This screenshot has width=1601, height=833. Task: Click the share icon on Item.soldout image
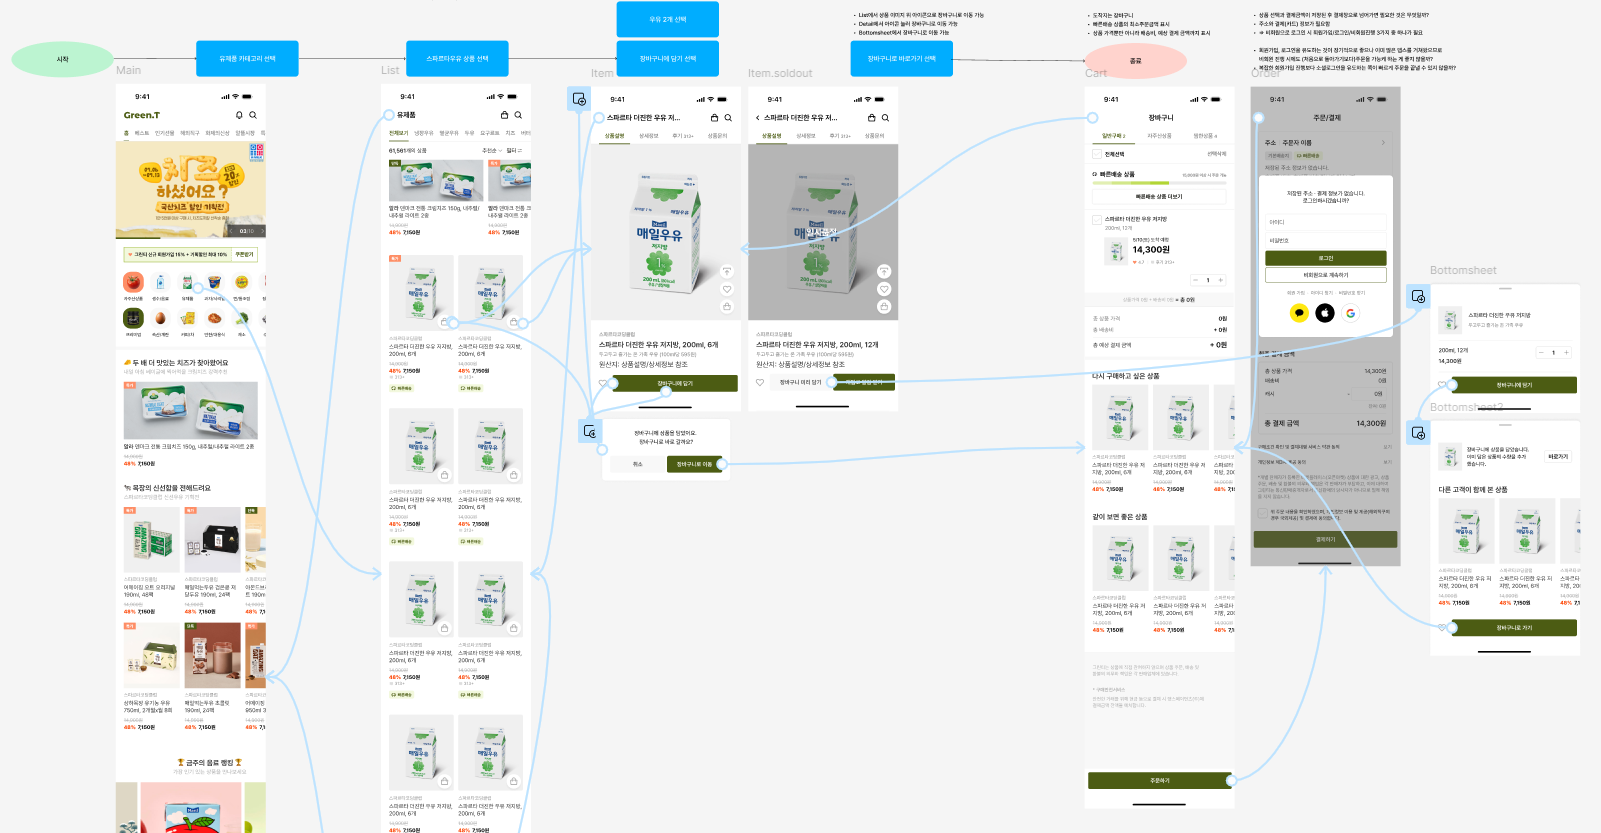884,271
